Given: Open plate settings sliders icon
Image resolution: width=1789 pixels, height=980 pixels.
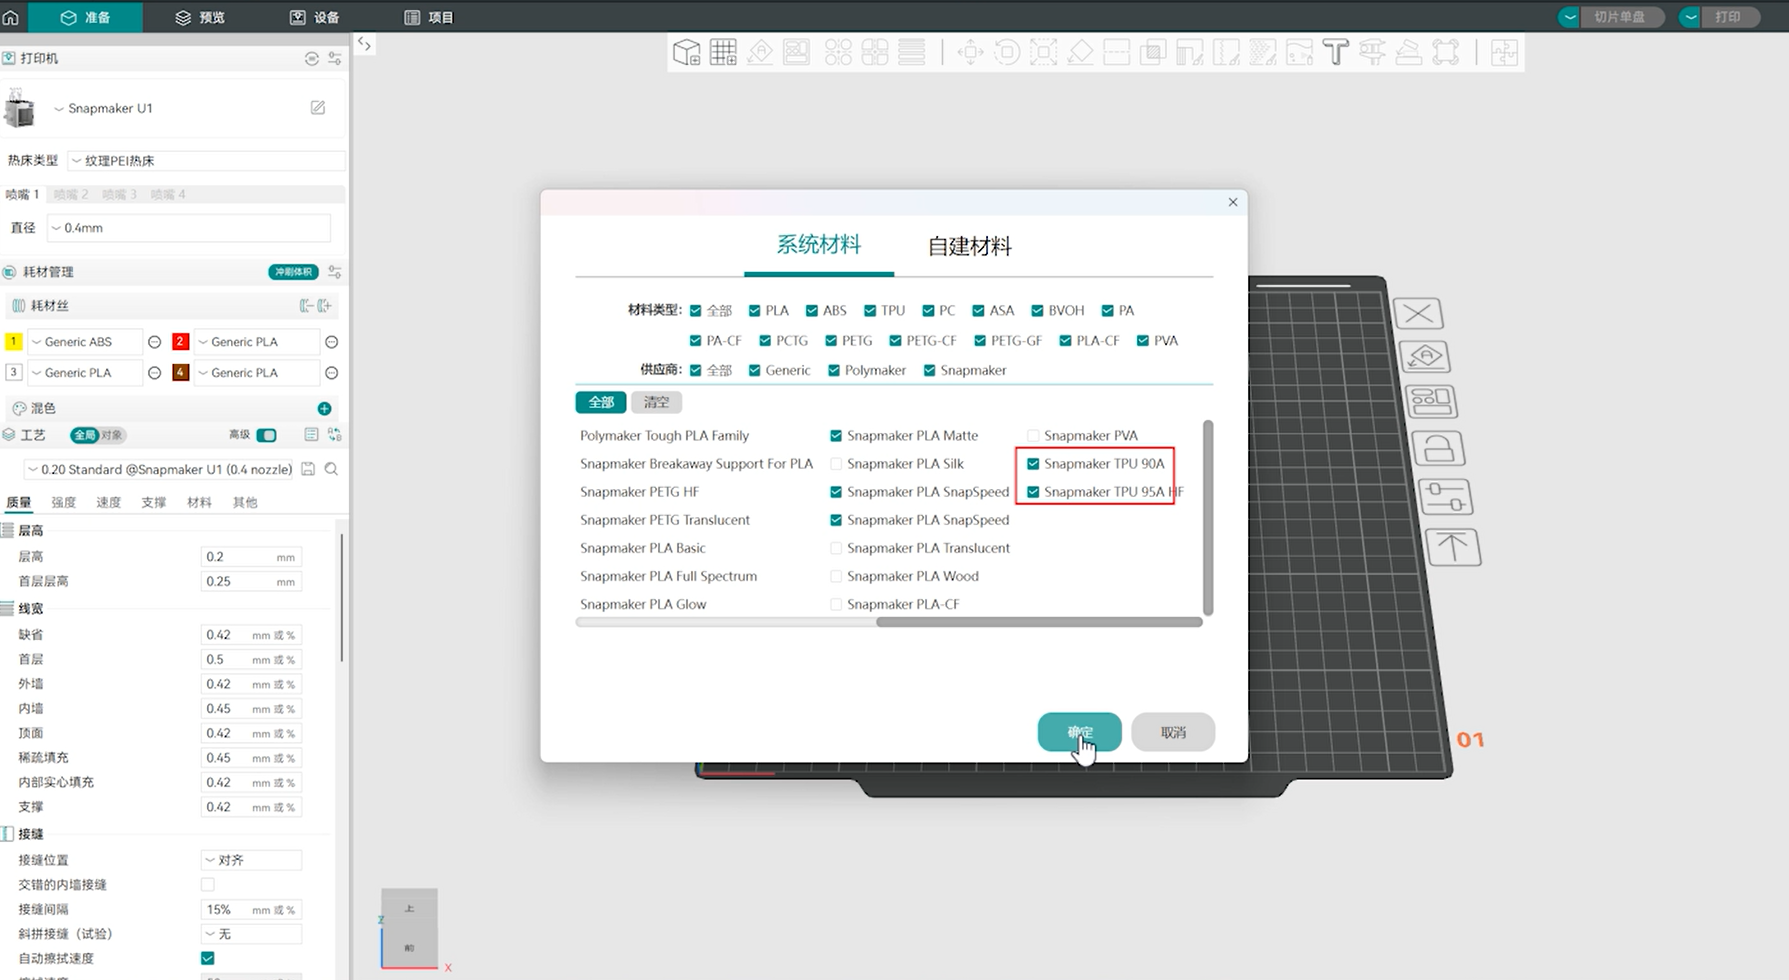Looking at the screenshot, I should click(x=1445, y=497).
